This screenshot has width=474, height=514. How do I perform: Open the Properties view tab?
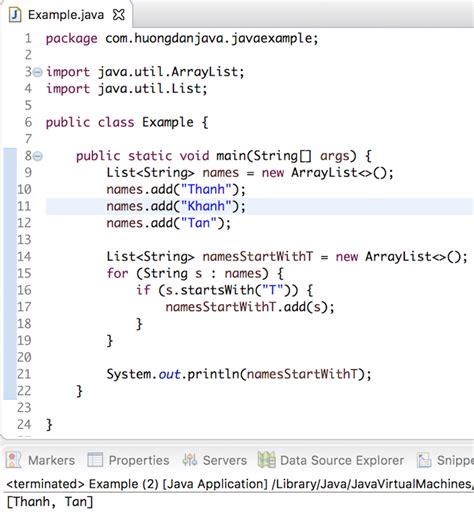(128, 460)
